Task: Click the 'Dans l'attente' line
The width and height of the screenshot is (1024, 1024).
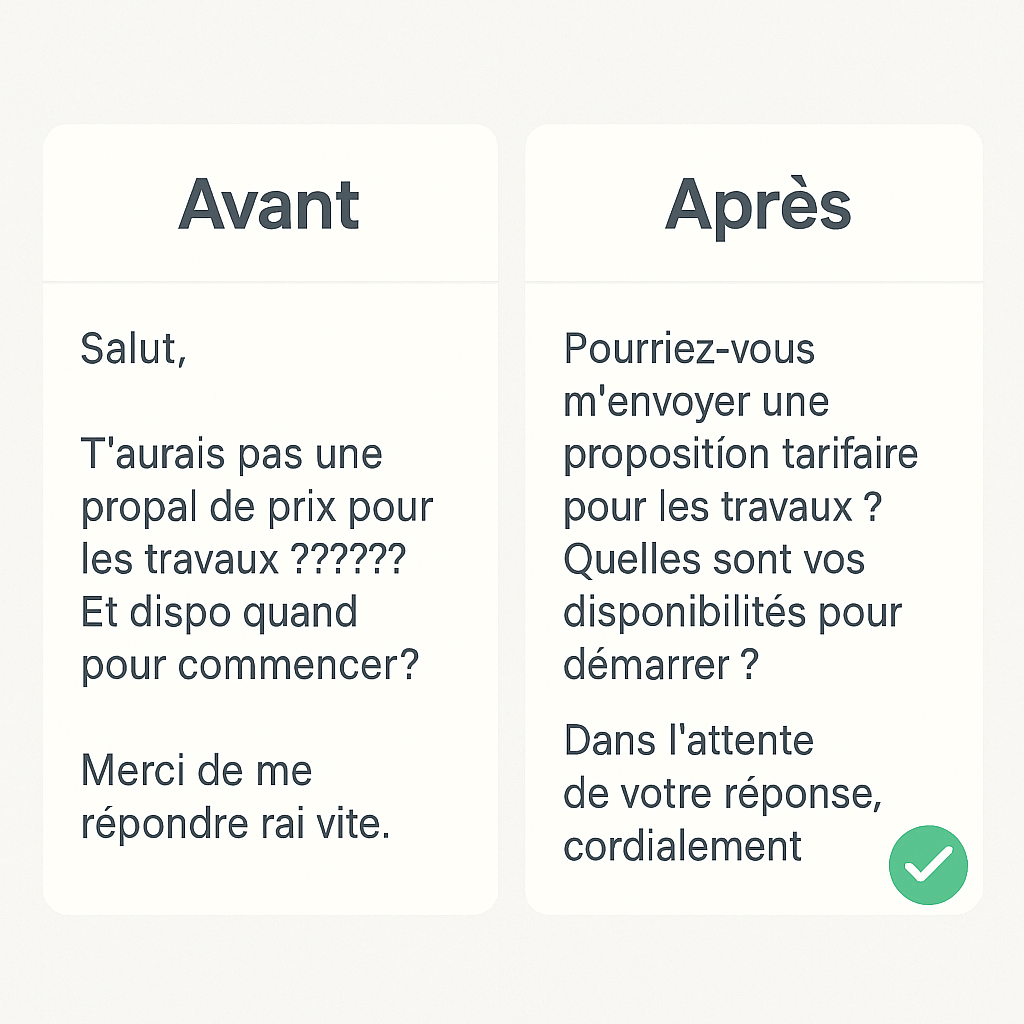Action: coord(689,741)
